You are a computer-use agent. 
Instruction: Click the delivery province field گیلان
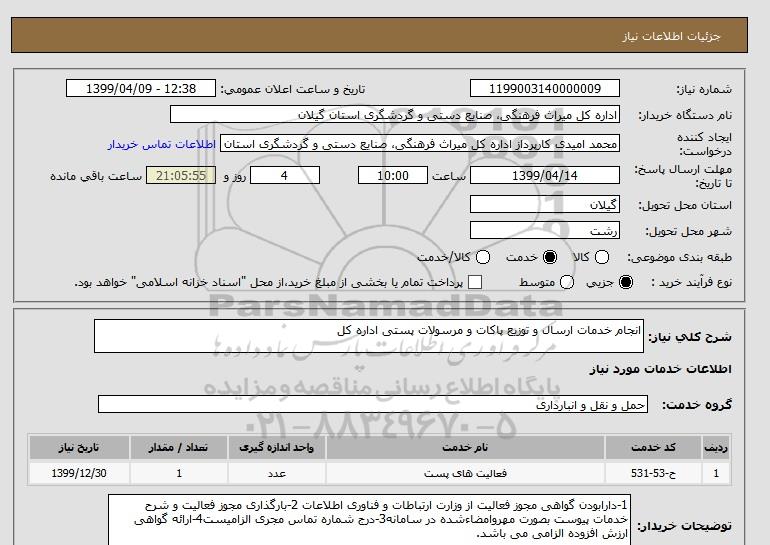point(545,204)
